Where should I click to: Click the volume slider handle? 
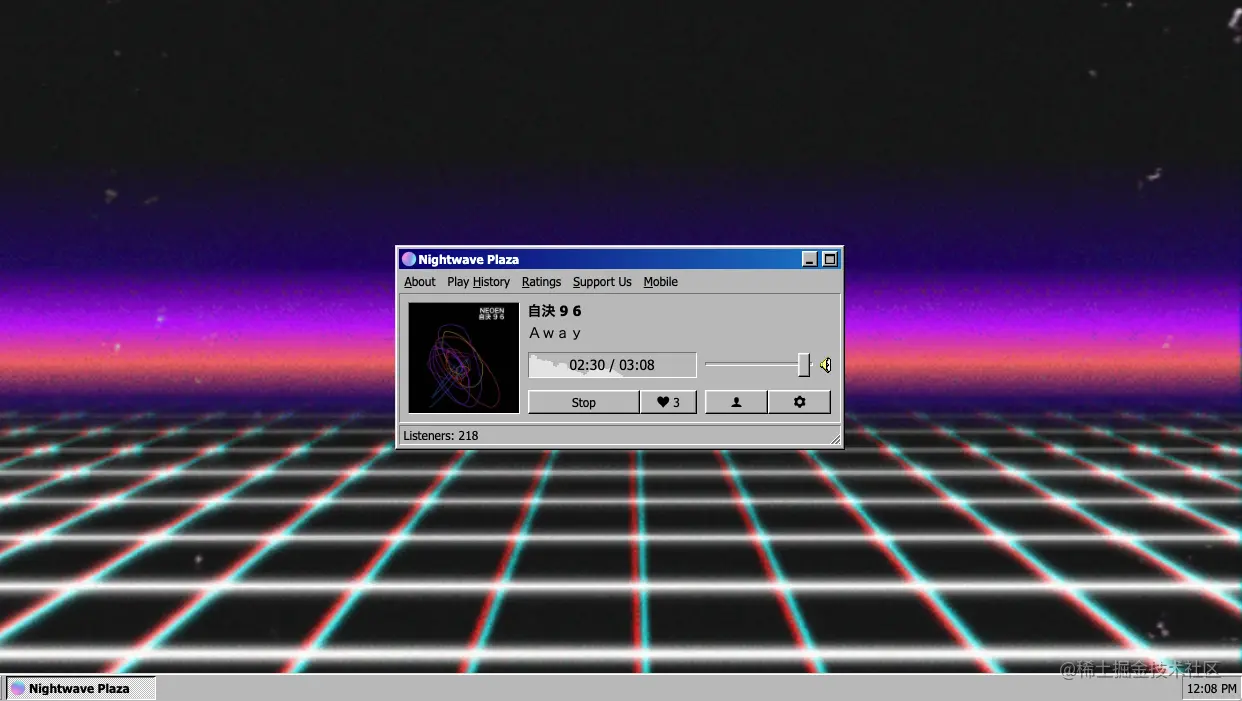804,365
